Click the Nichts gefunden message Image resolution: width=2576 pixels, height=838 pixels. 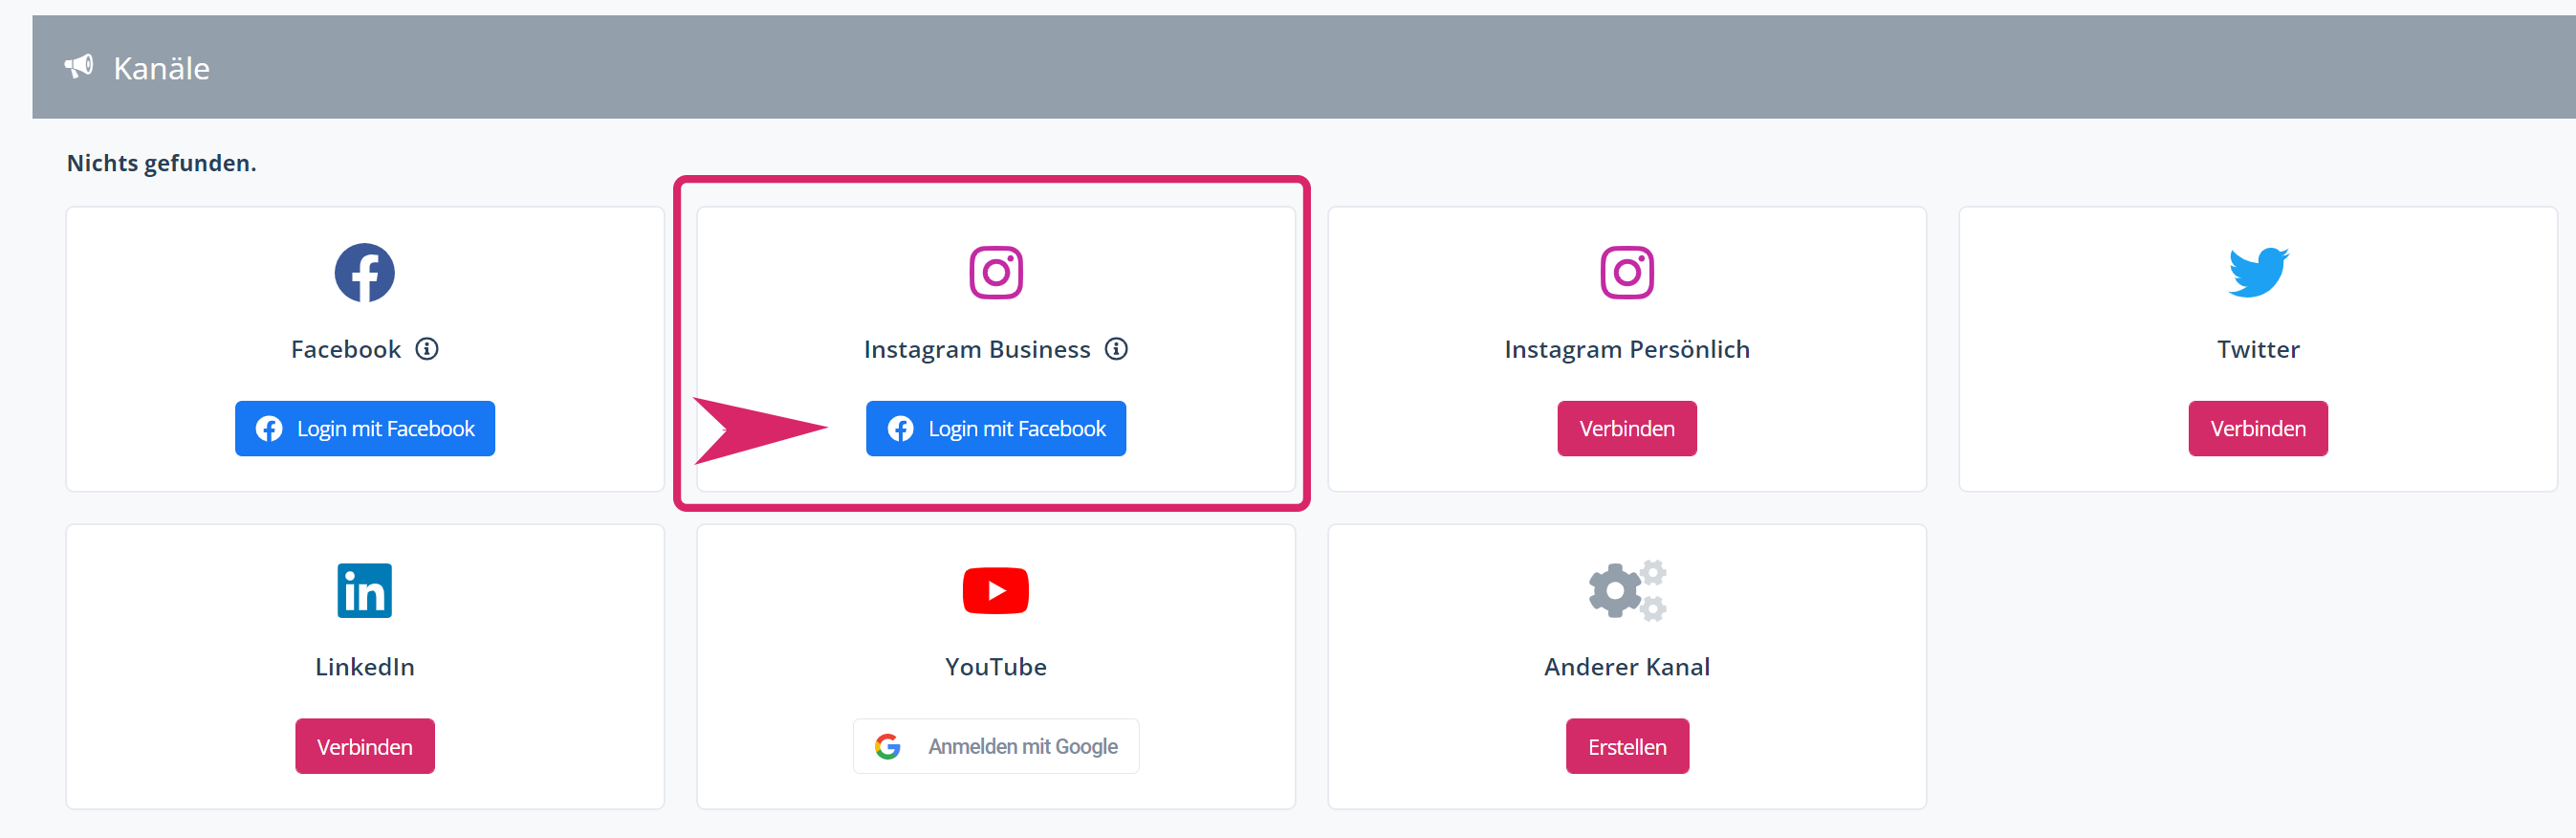pyautogui.click(x=161, y=163)
